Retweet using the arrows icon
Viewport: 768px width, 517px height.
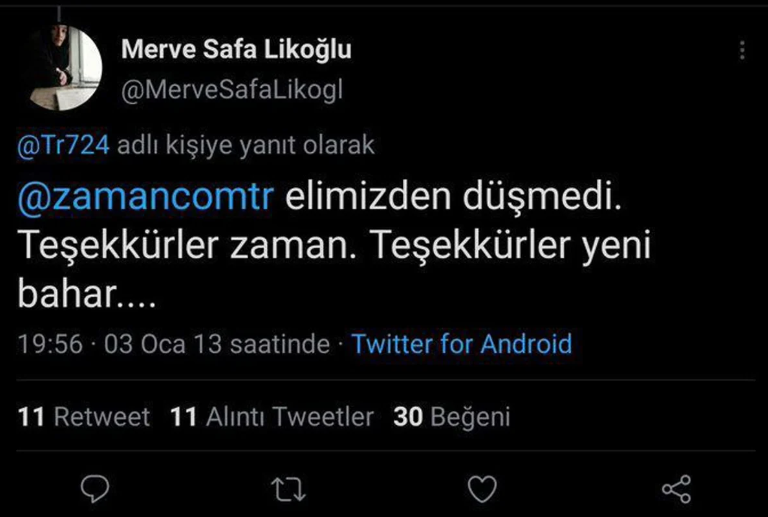(x=288, y=488)
